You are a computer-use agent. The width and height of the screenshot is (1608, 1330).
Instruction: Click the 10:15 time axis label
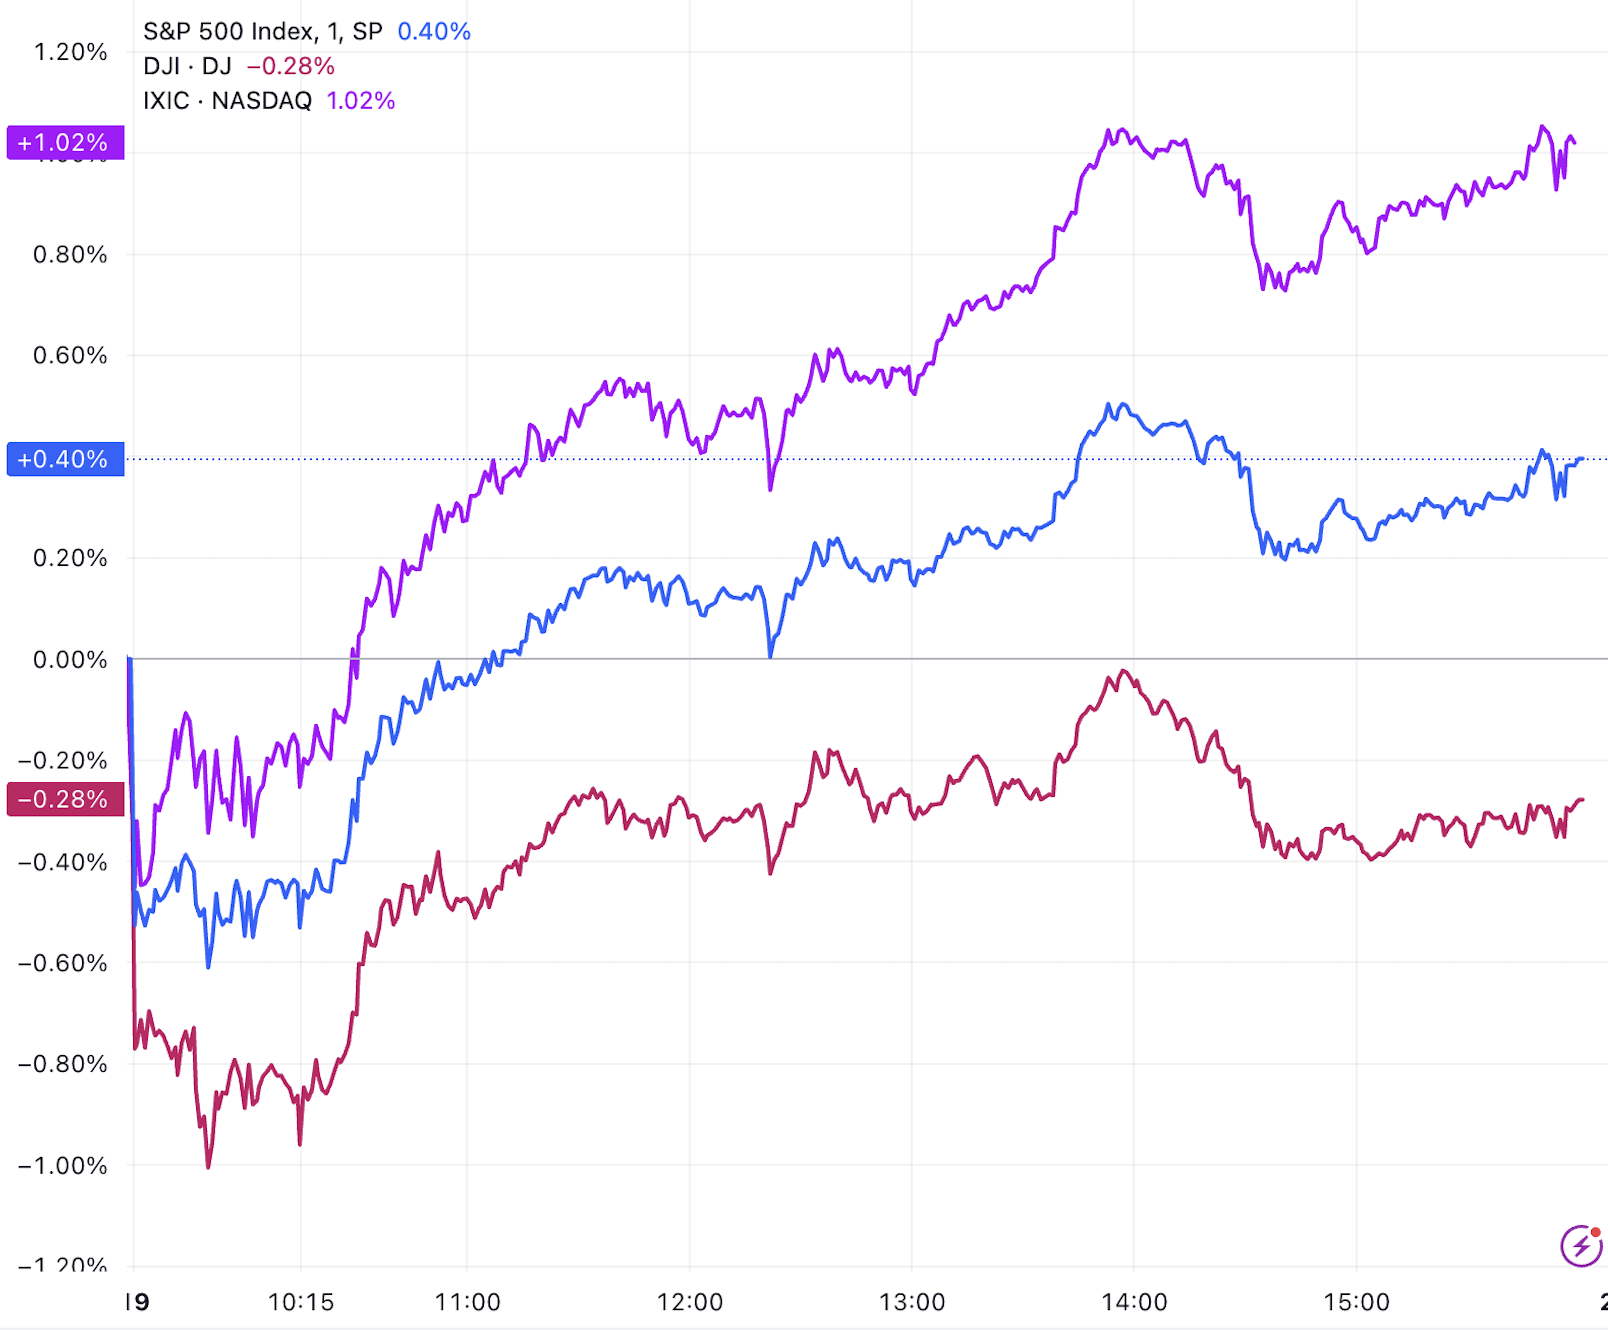pyautogui.click(x=301, y=1302)
